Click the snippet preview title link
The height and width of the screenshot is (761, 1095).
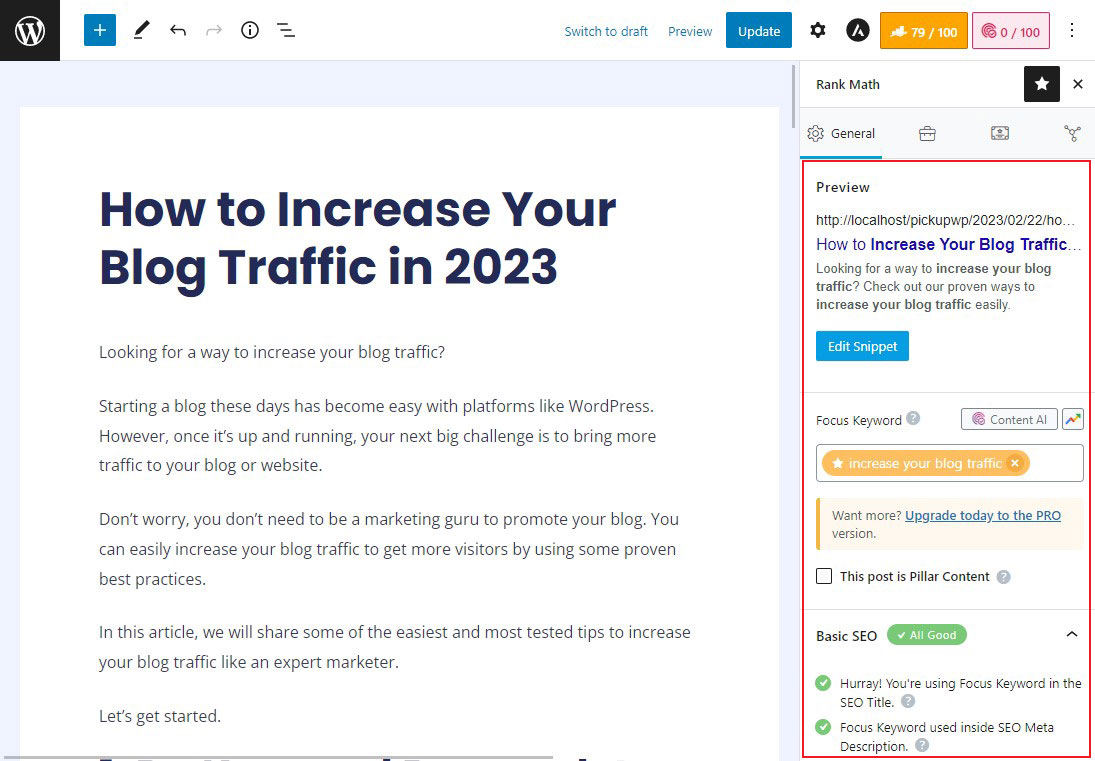pos(948,244)
